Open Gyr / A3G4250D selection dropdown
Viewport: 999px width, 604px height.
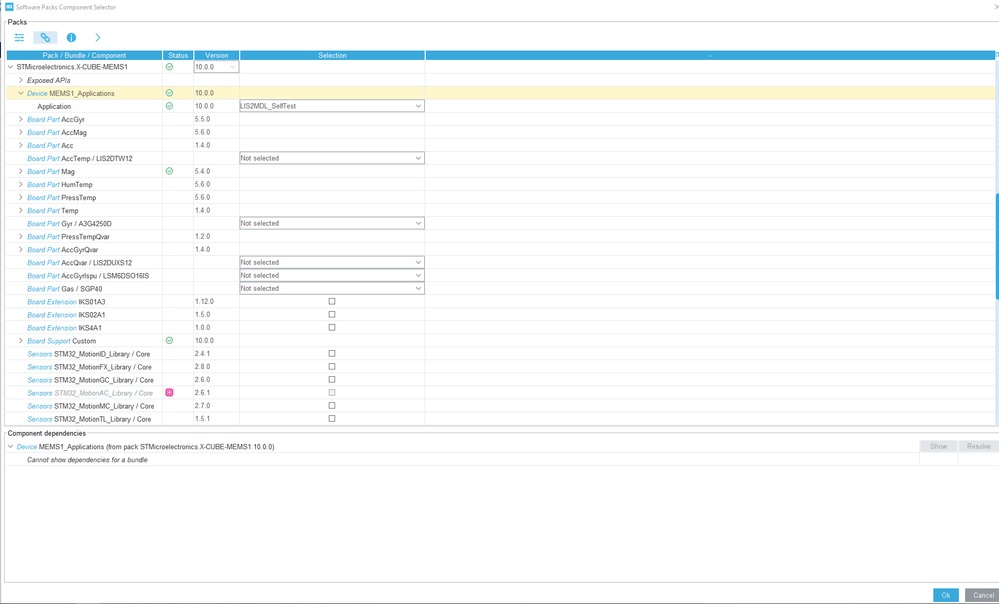332,224
